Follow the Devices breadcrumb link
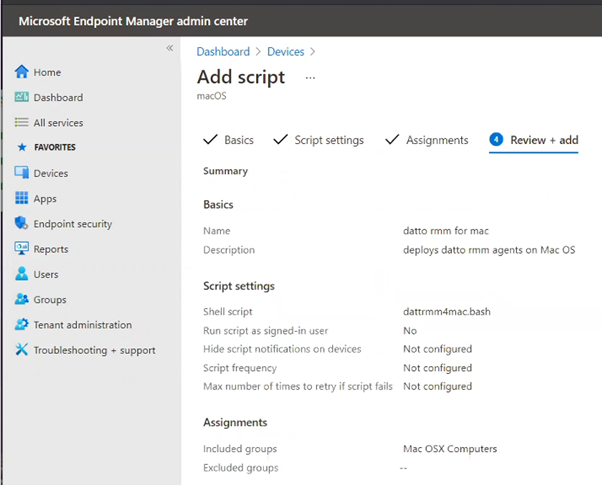602x485 pixels. [x=286, y=51]
